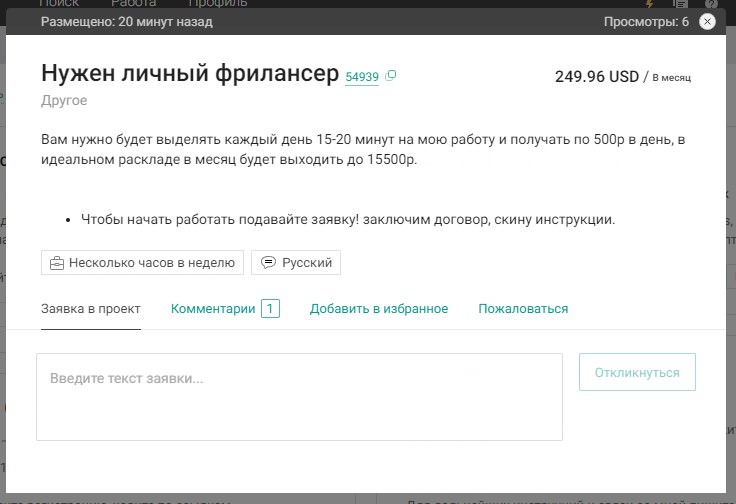The image size is (736, 504).
Task: Click the briefcase icon in the workload tag
Action: 57,263
